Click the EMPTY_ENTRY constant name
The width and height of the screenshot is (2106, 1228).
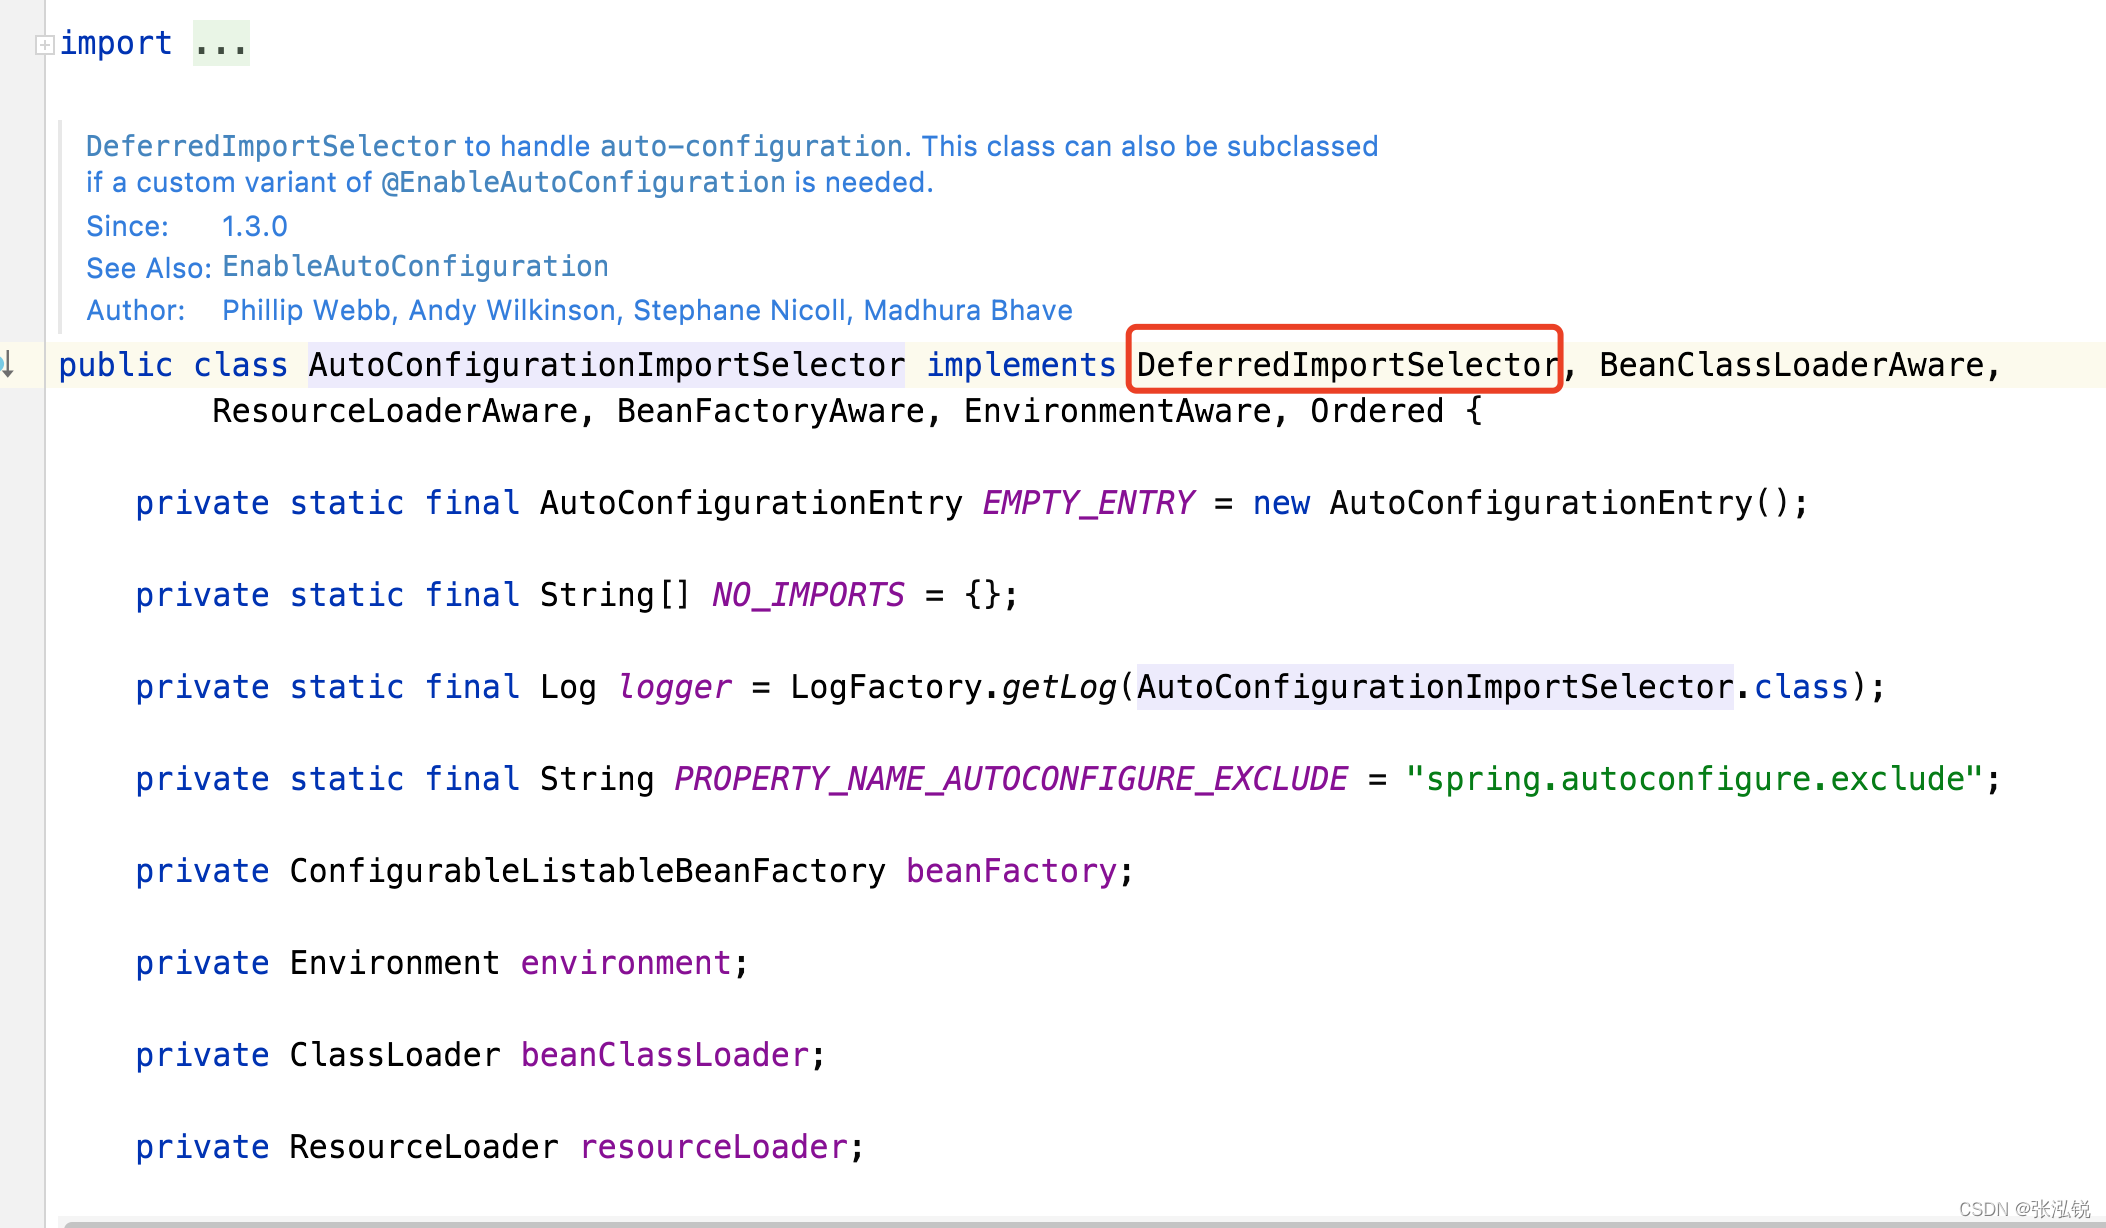point(1088,503)
